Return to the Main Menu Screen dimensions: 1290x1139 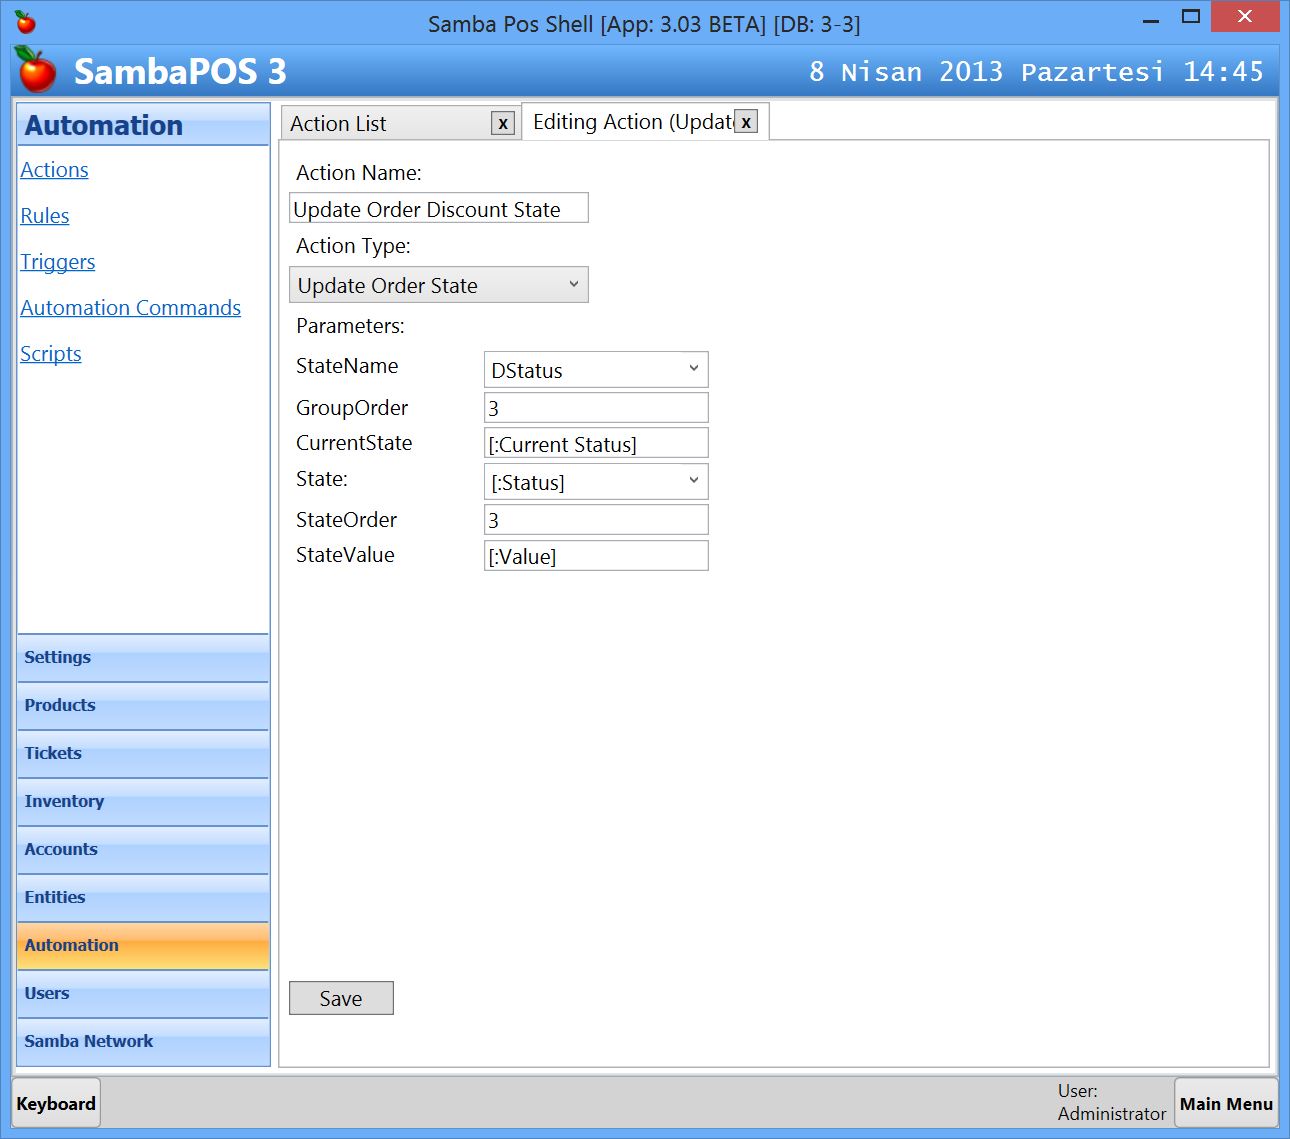[x=1225, y=1103]
